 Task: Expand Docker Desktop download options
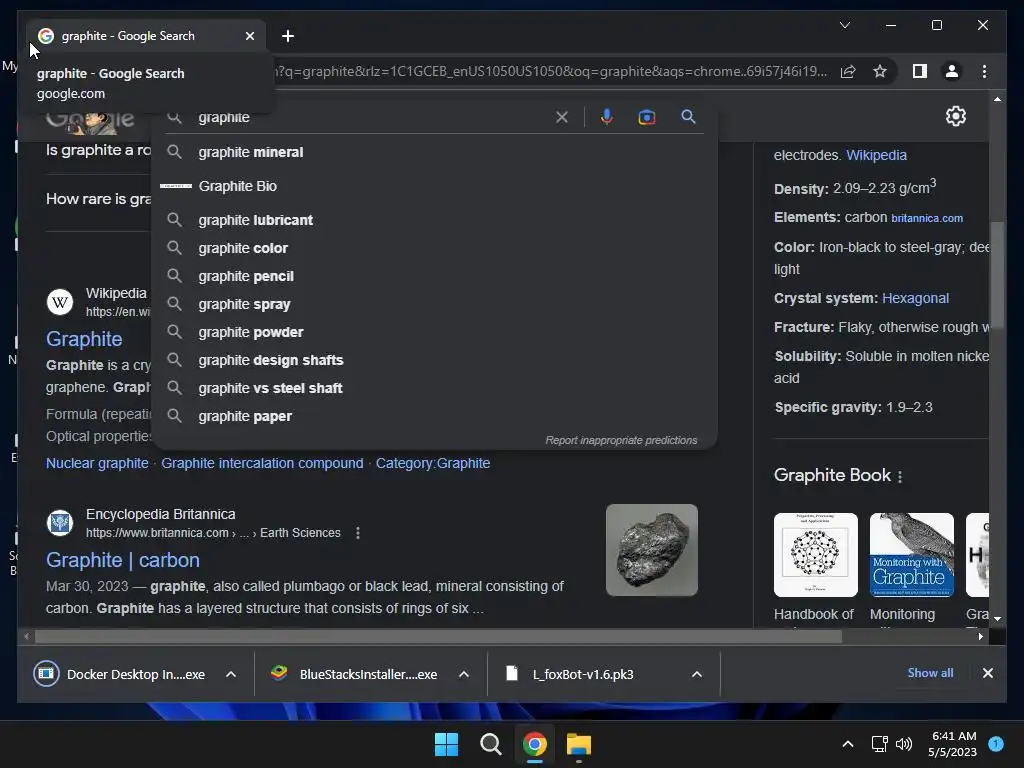coord(231,674)
